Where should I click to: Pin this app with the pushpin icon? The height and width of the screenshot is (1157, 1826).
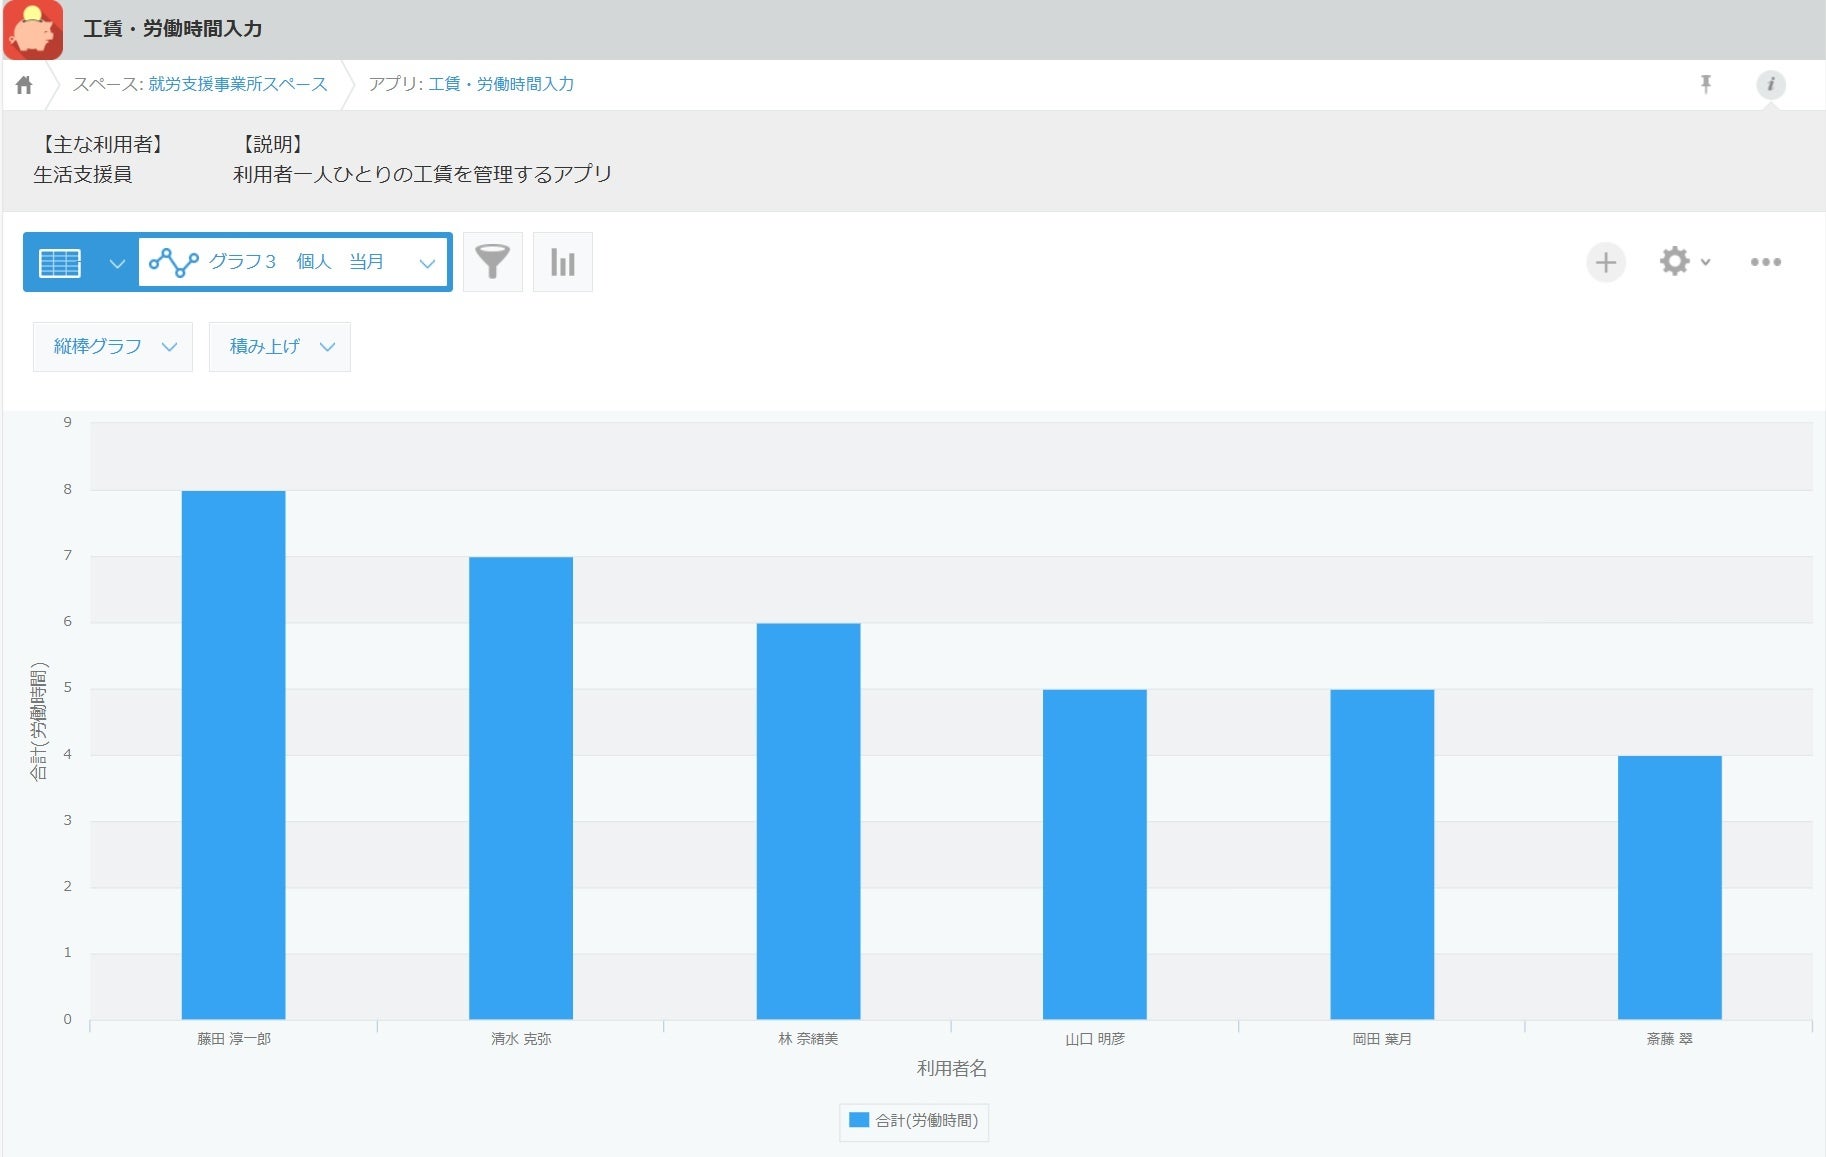coord(1706,85)
